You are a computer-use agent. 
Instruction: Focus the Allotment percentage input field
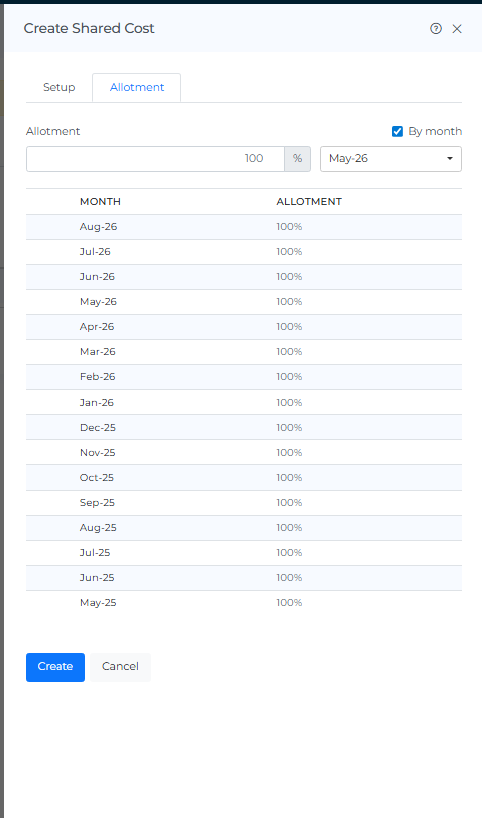pyautogui.click(x=155, y=159)
